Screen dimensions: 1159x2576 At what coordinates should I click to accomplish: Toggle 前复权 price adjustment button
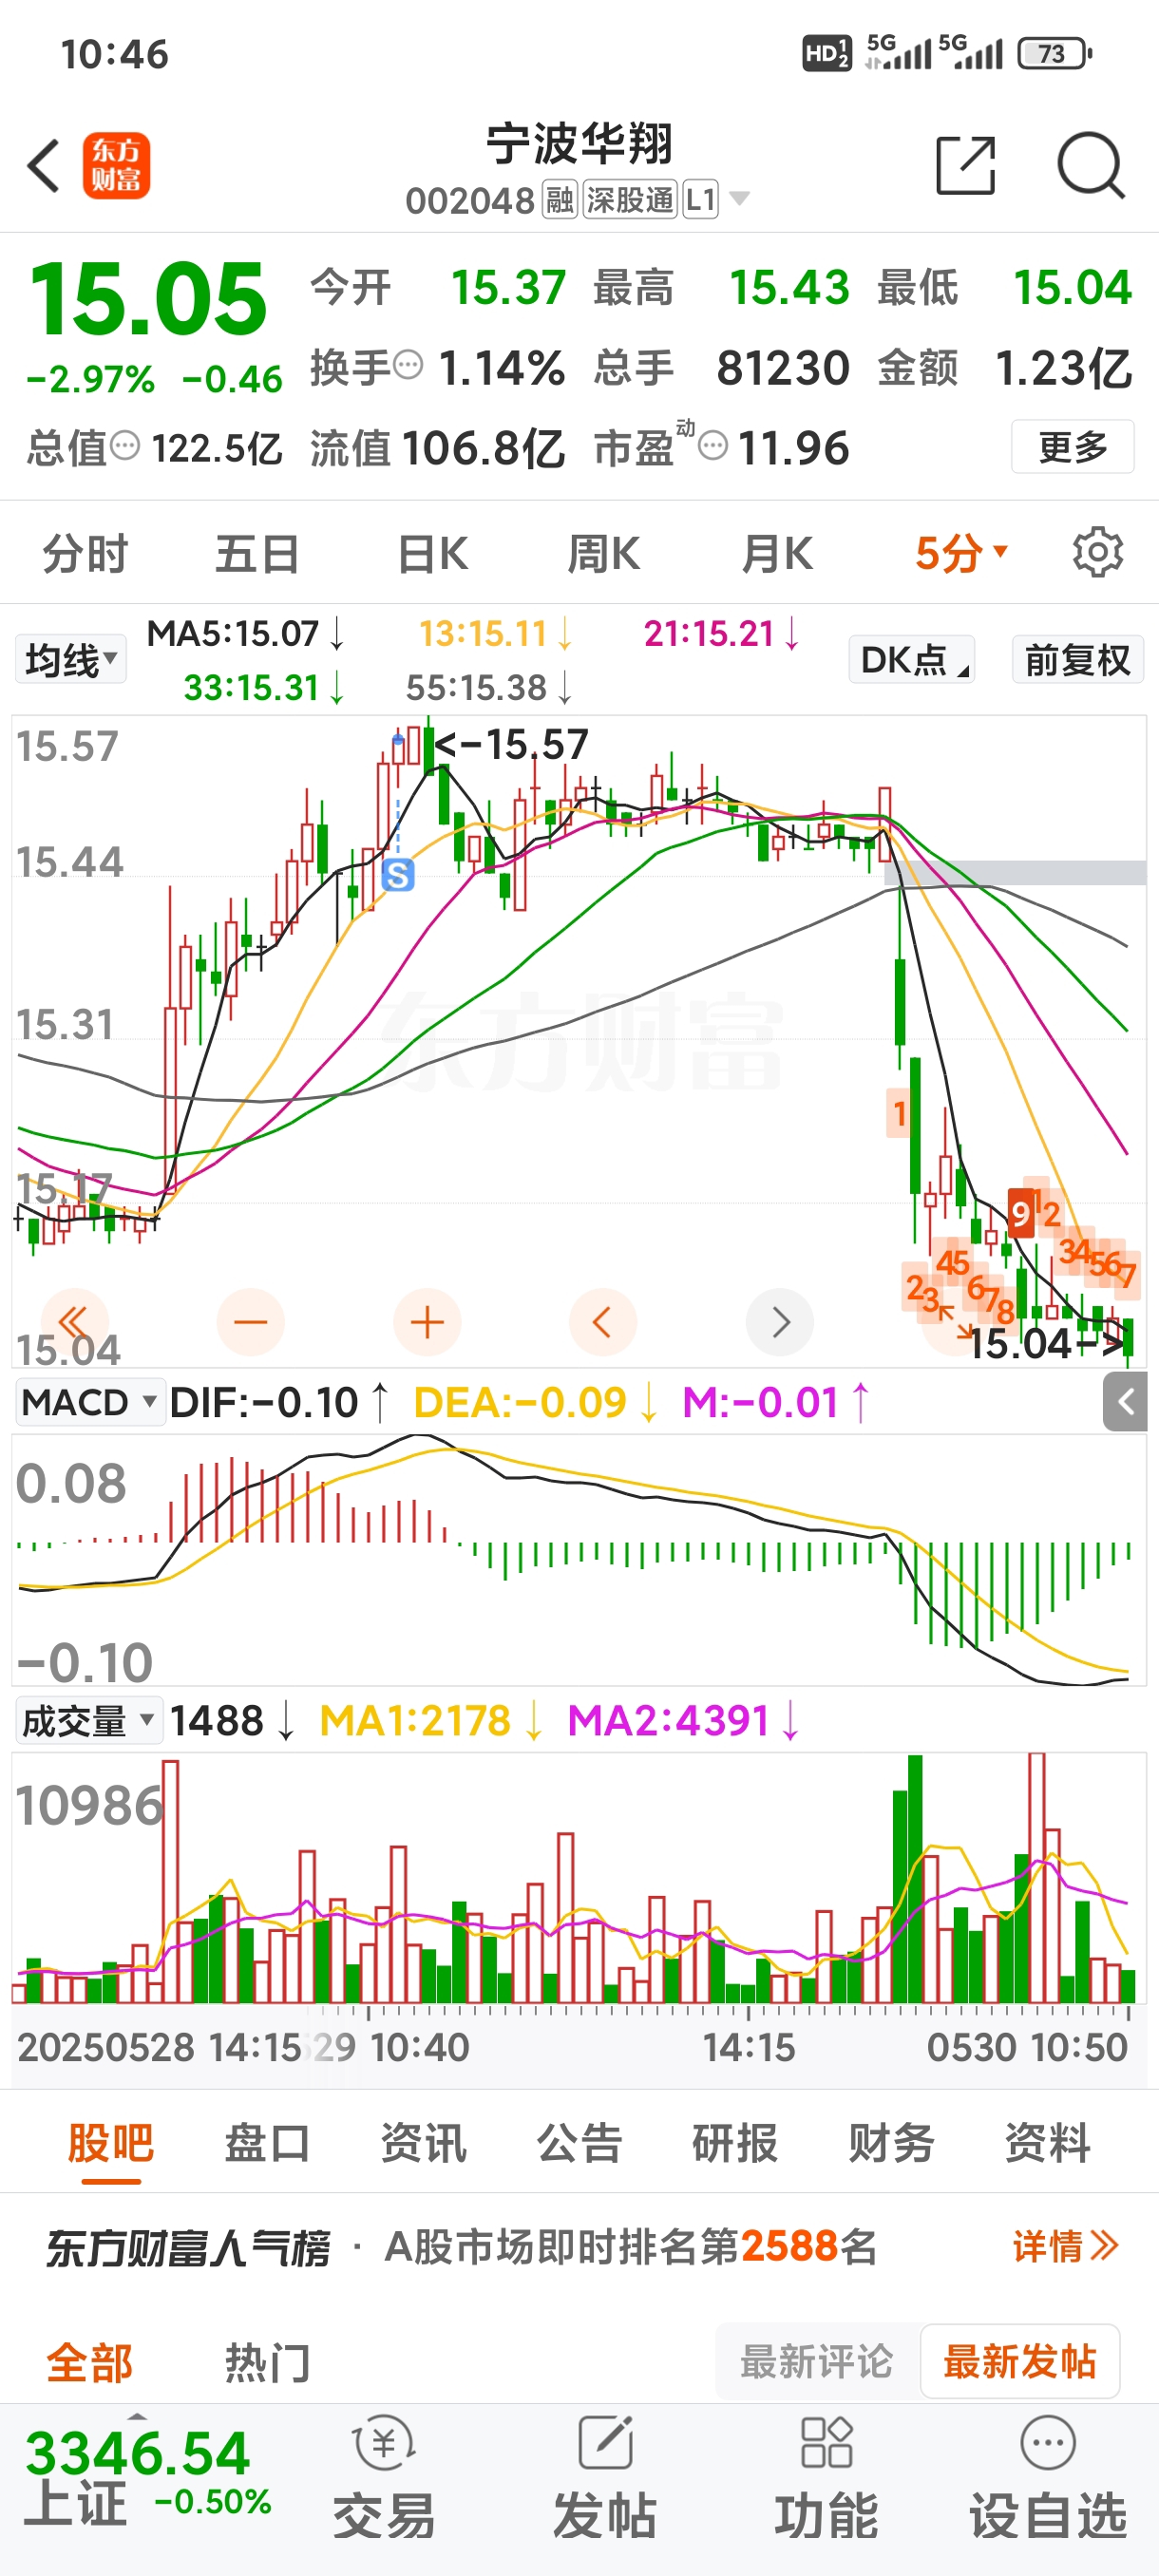tap(1078, 659)
